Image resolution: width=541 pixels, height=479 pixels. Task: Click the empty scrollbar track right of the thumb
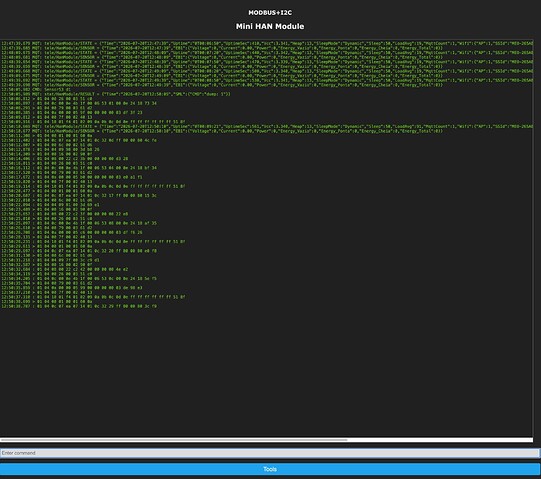pyautogui.click(x=440, y=440)
